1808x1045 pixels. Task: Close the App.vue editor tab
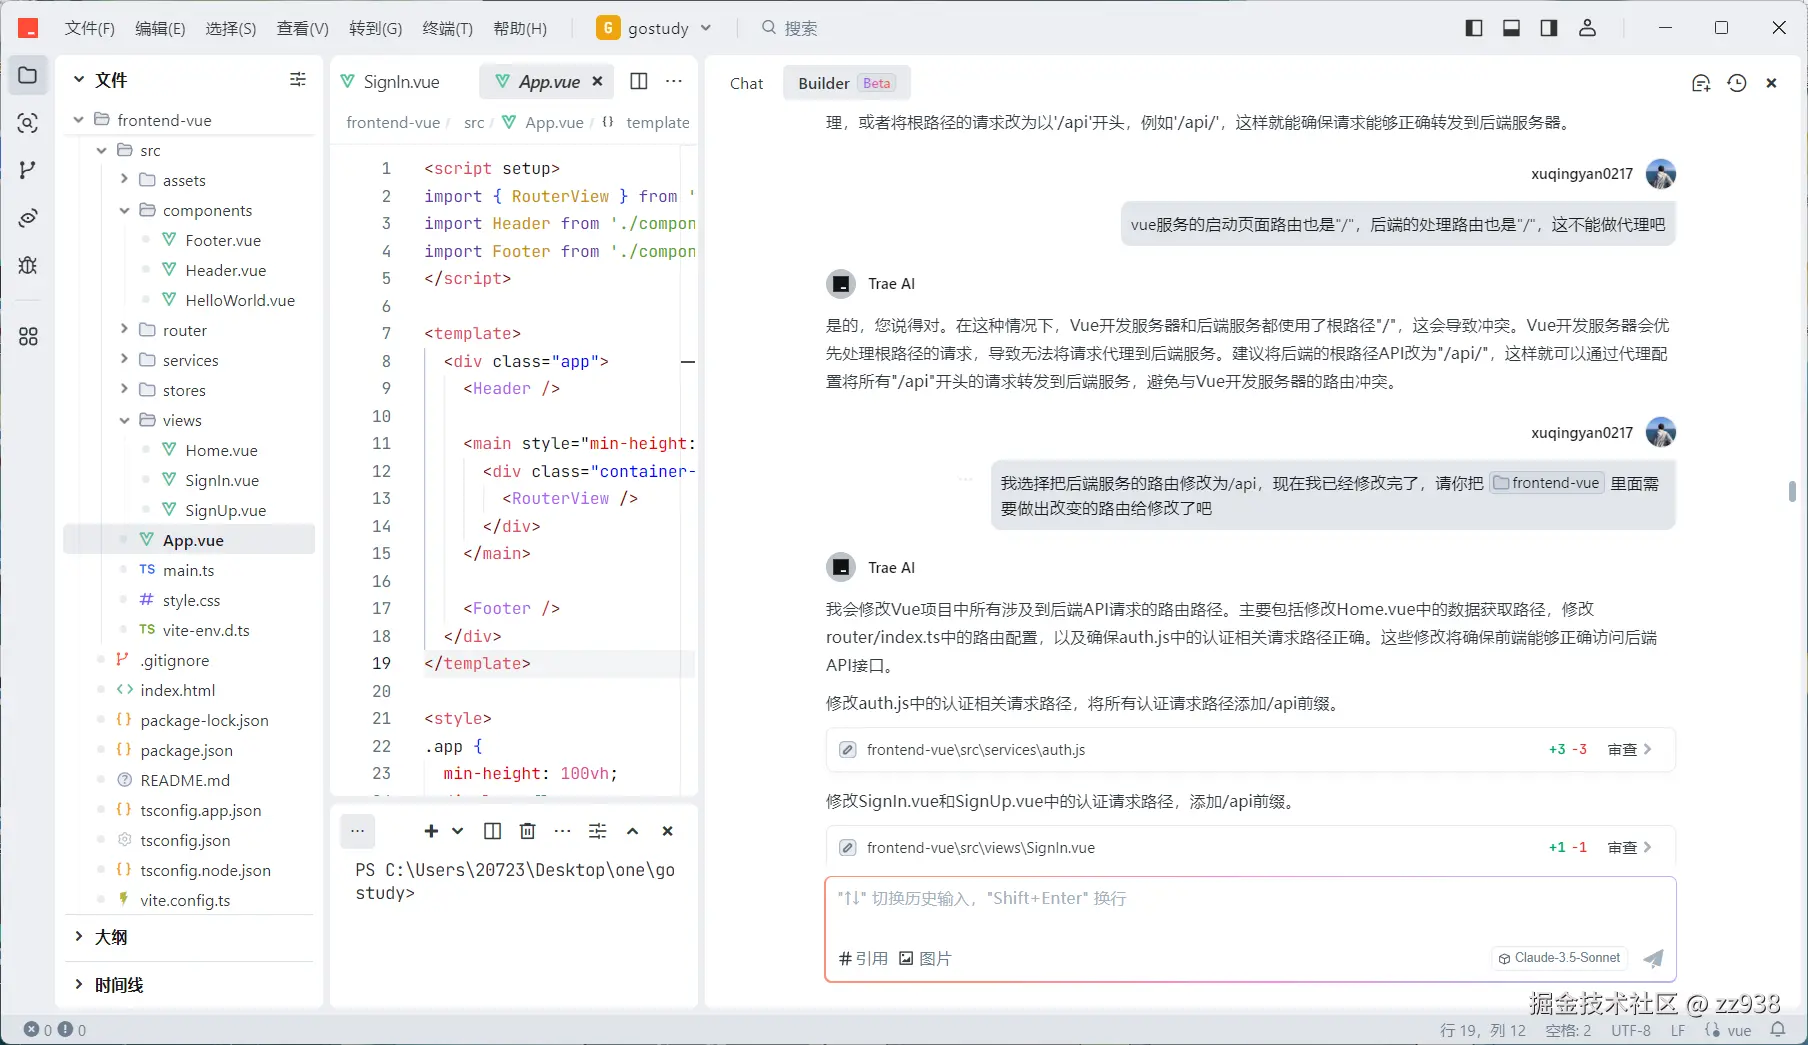(x=597, y=82)
